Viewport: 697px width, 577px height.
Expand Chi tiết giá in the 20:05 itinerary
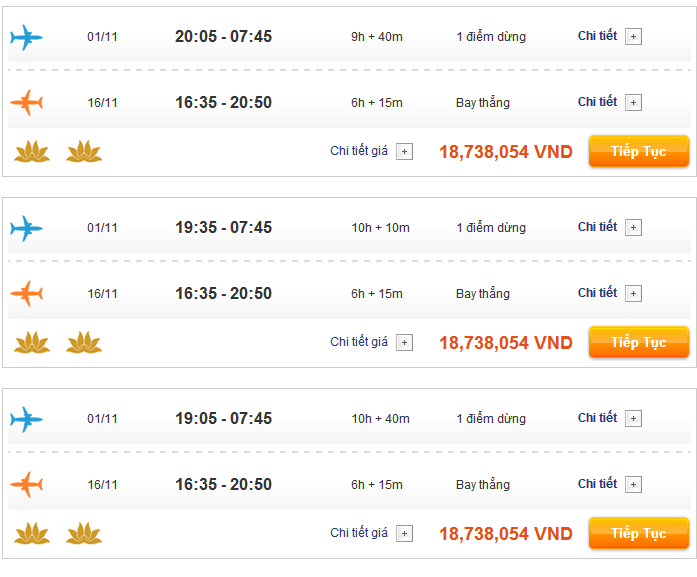pos(404,152)
